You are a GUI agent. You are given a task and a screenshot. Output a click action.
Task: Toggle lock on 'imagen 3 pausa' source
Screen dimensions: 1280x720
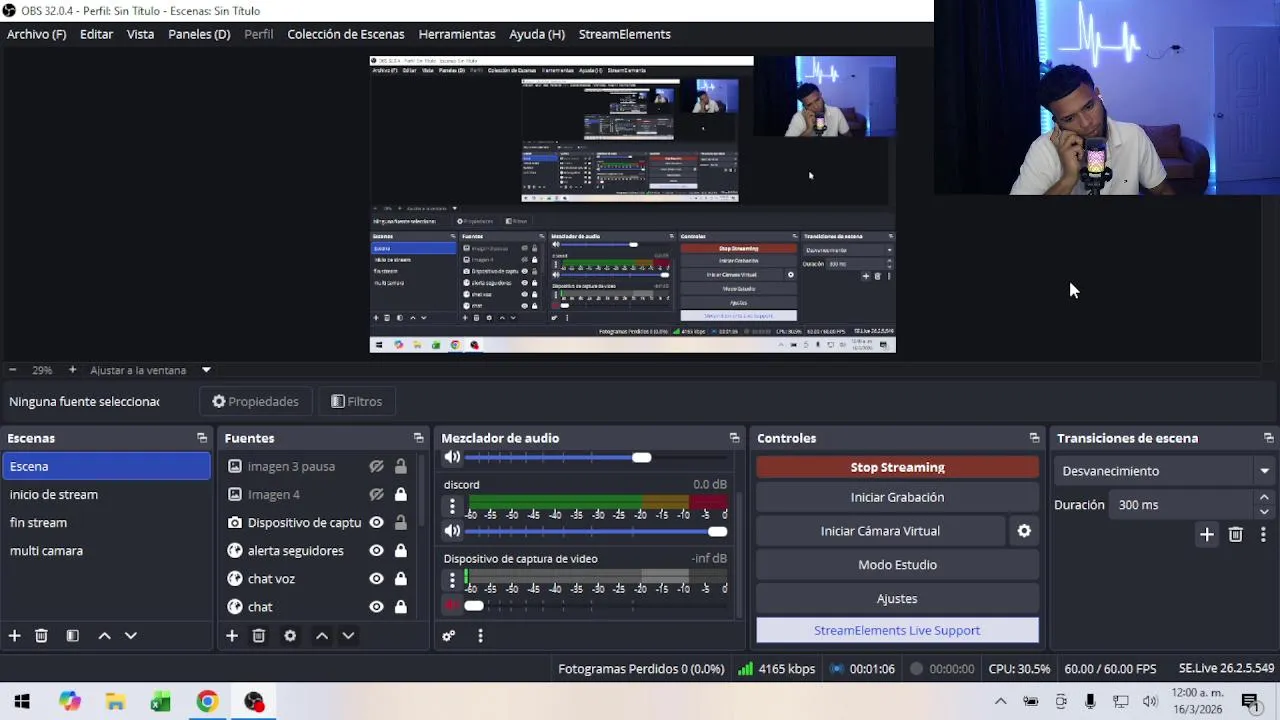[400, 466]
